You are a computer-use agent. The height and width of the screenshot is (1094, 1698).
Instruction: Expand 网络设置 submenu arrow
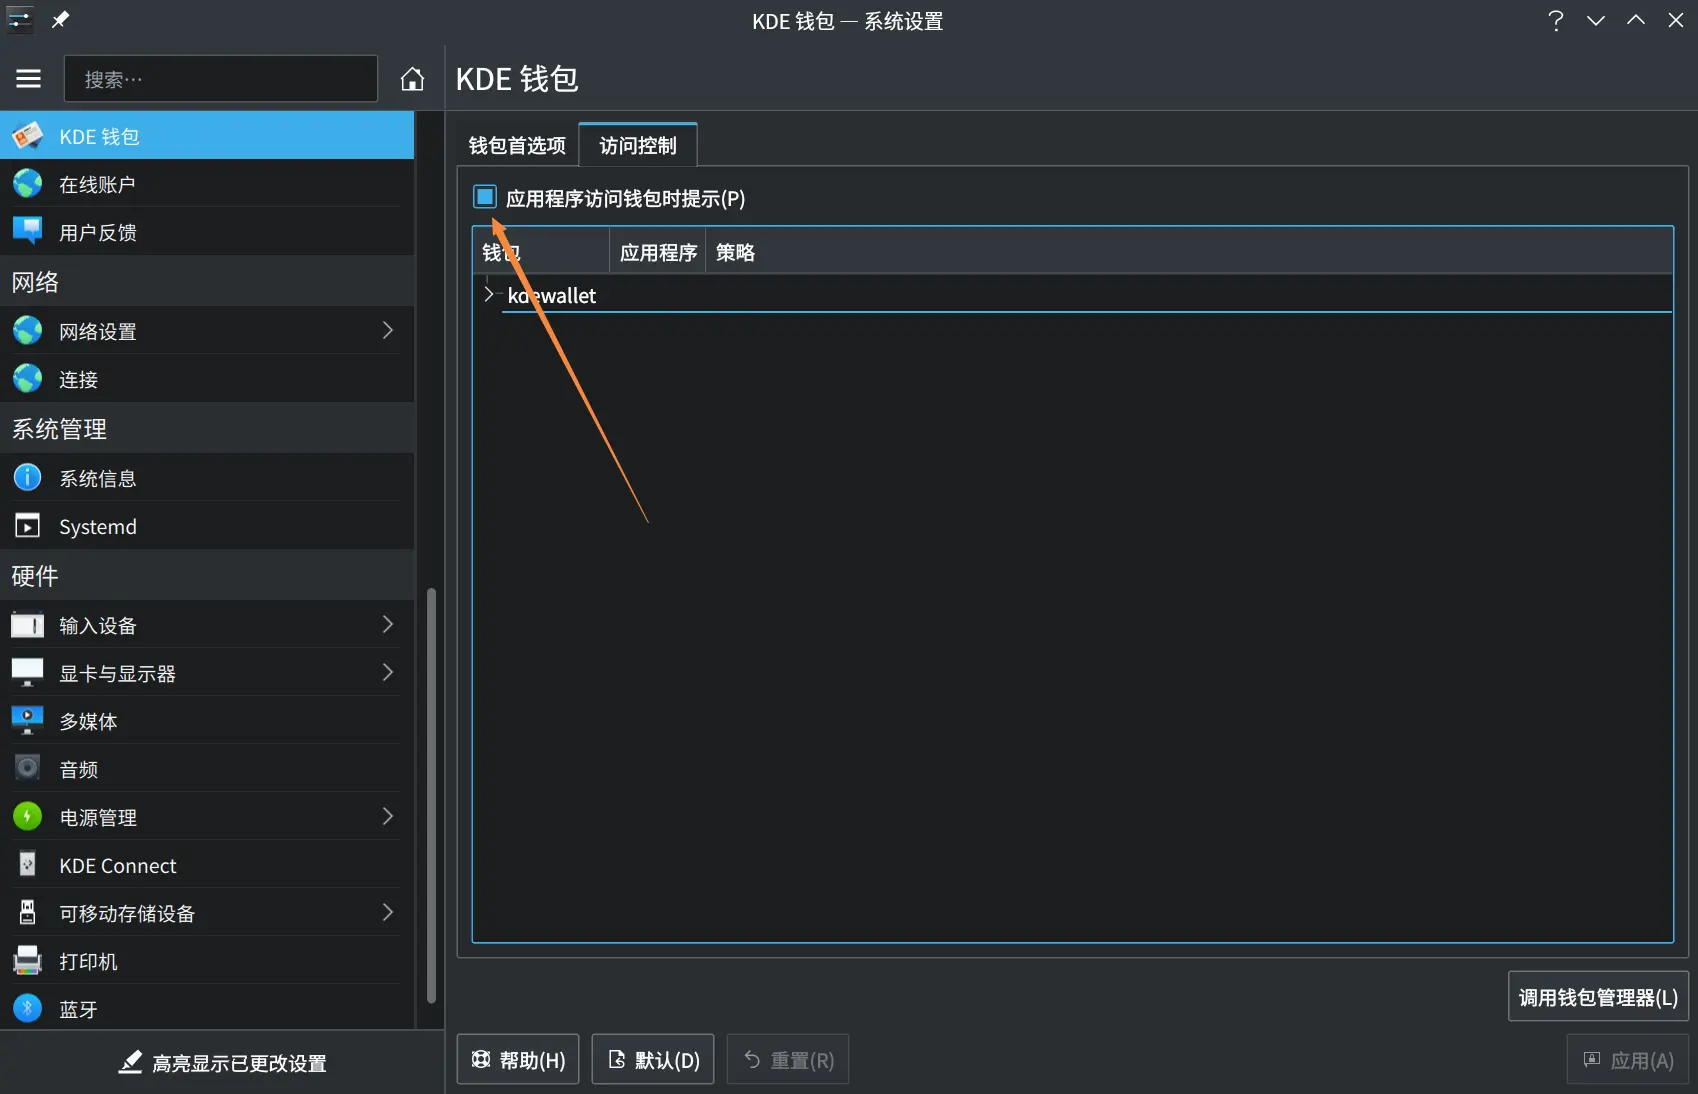coord(388,330)
